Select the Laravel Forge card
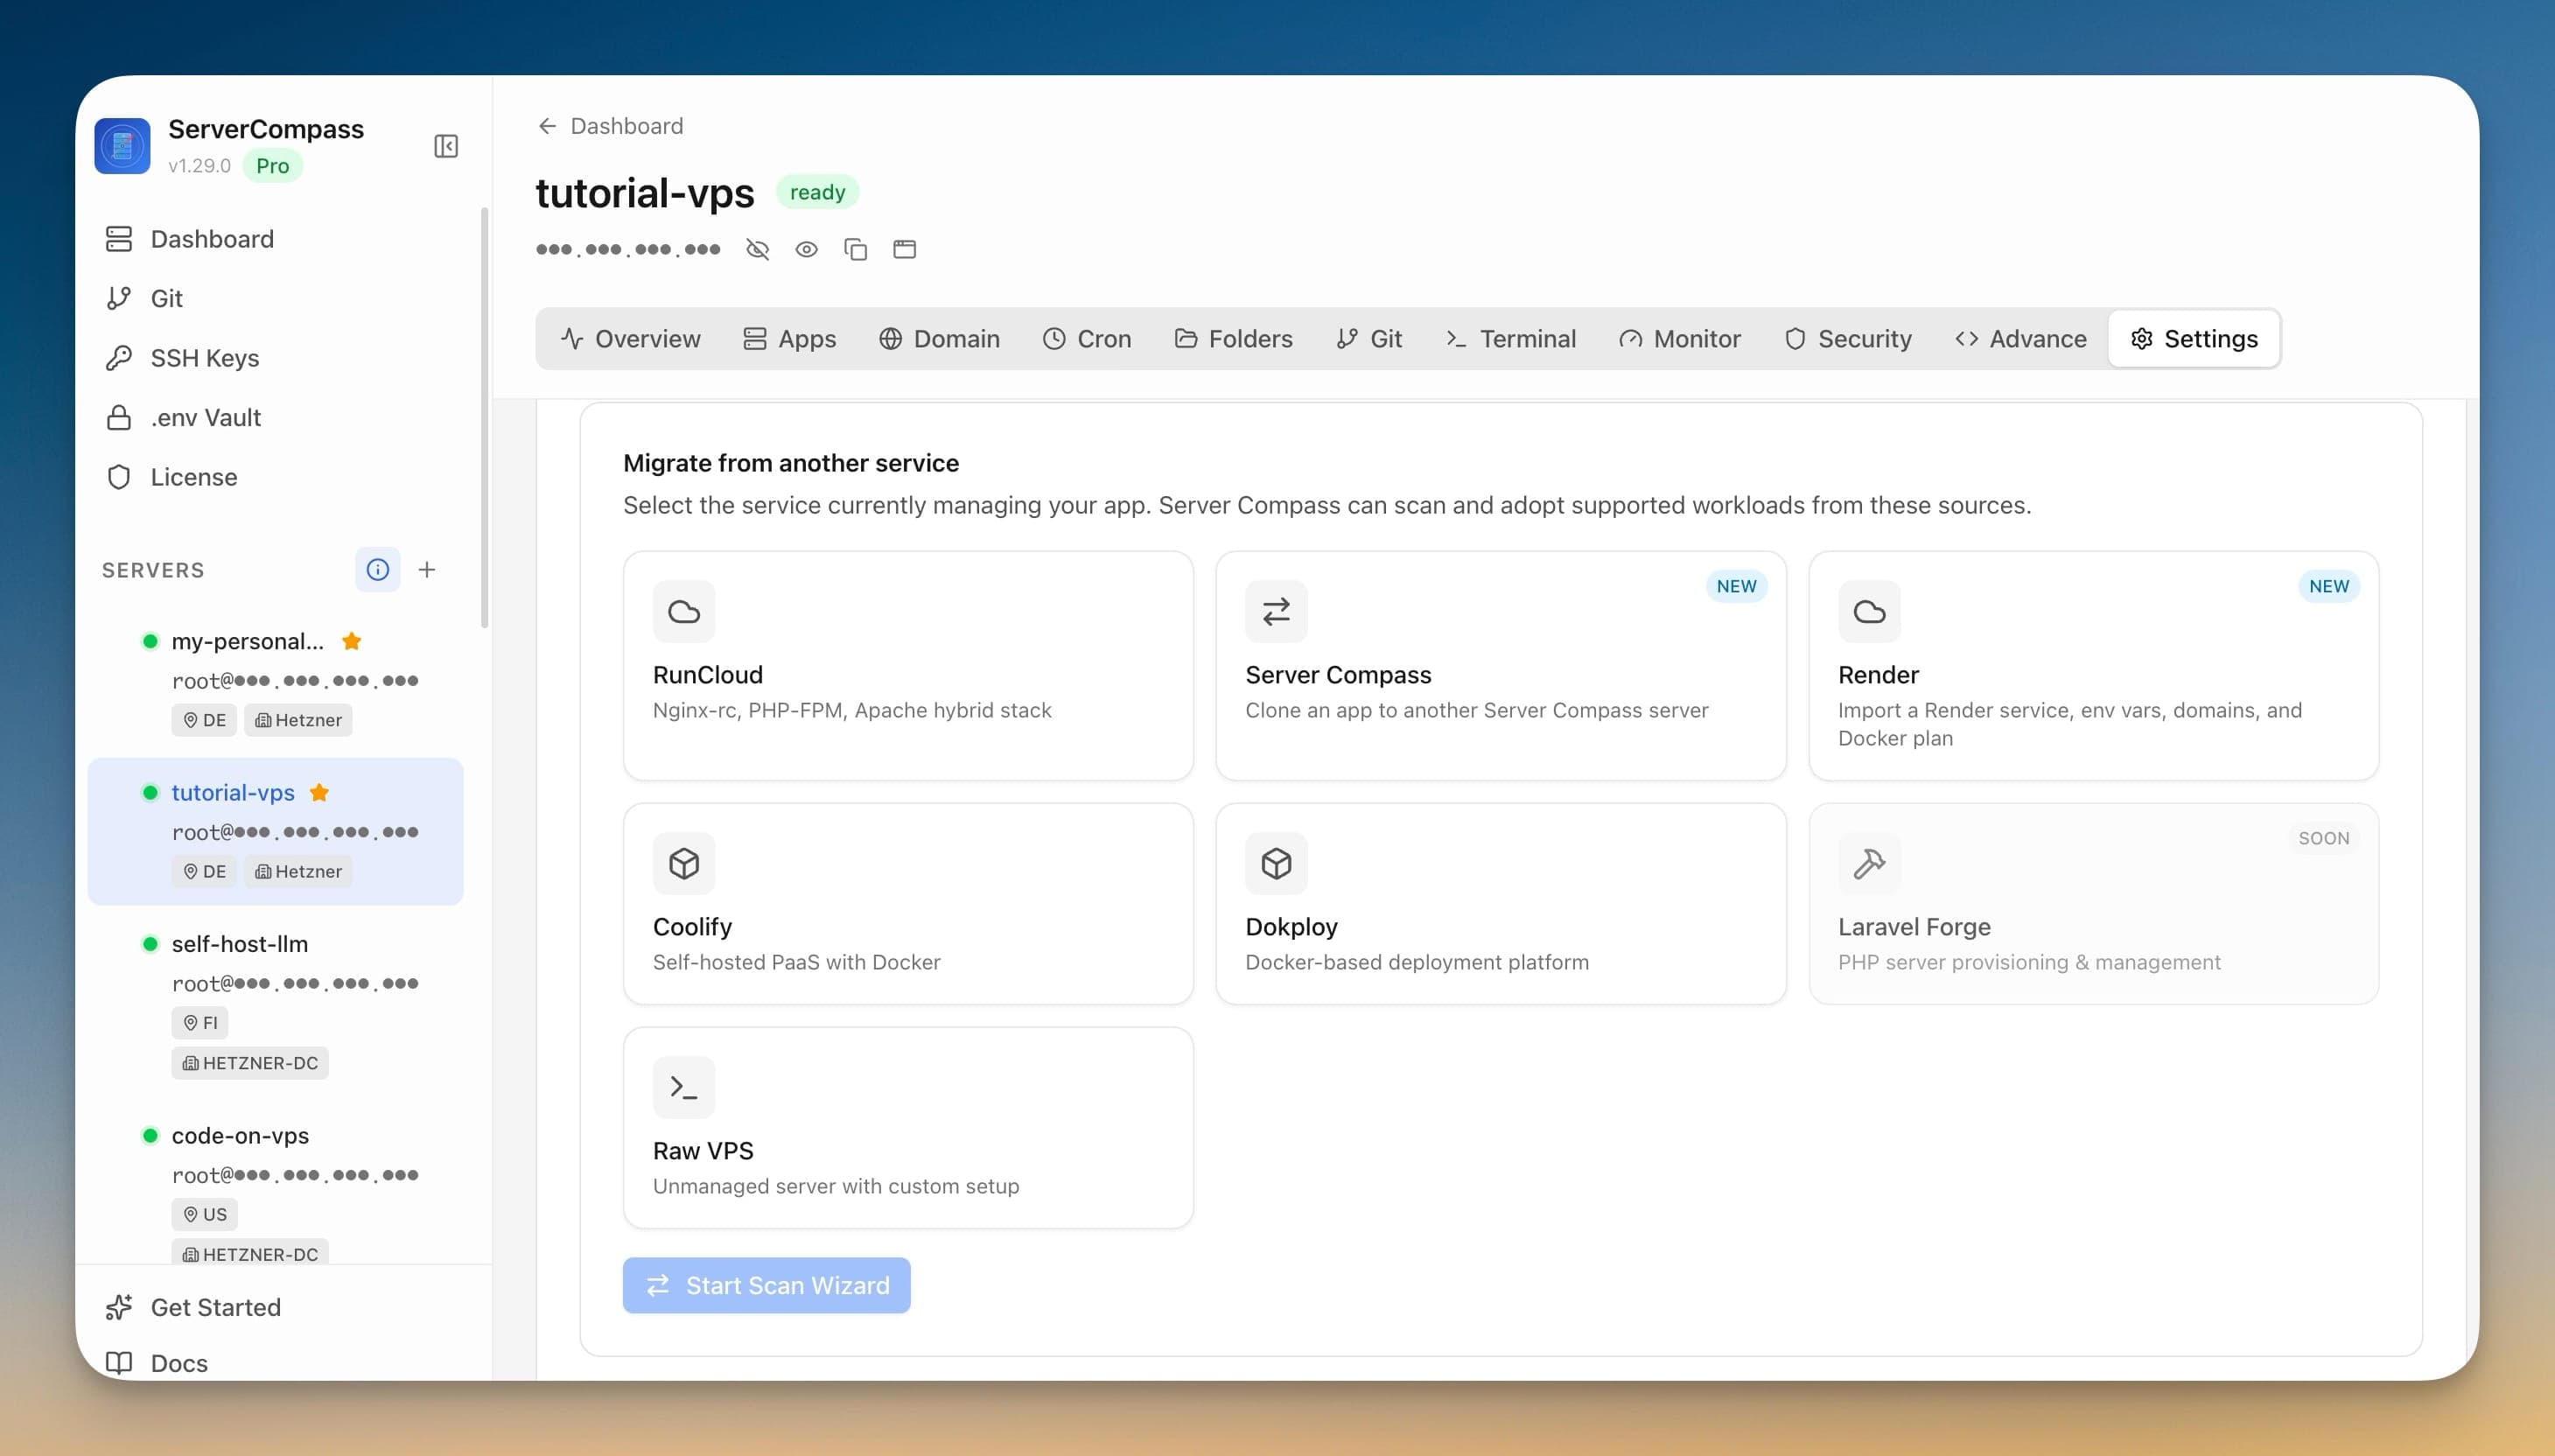The width and height of the screenshot is (2555, 1456). (x=2093, y=903)
